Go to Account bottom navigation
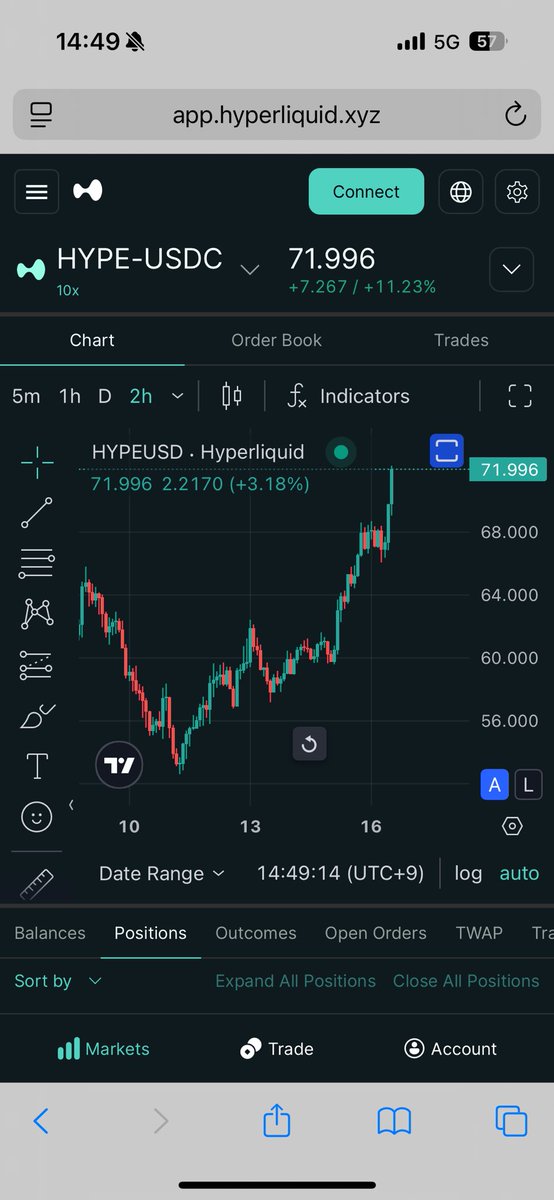The image size is (554, 1200). pyautogui.click(x=450, y=1049)
